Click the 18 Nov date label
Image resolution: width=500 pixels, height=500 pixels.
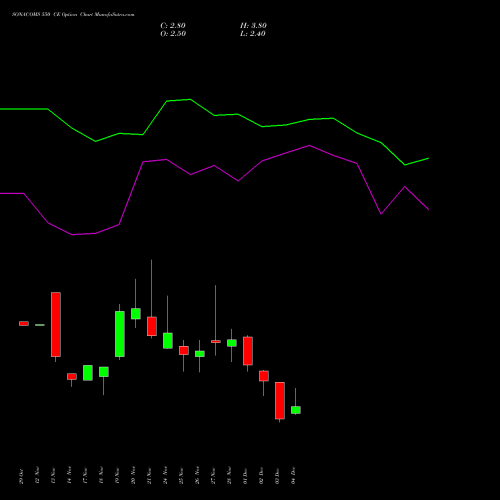[101, 475]
